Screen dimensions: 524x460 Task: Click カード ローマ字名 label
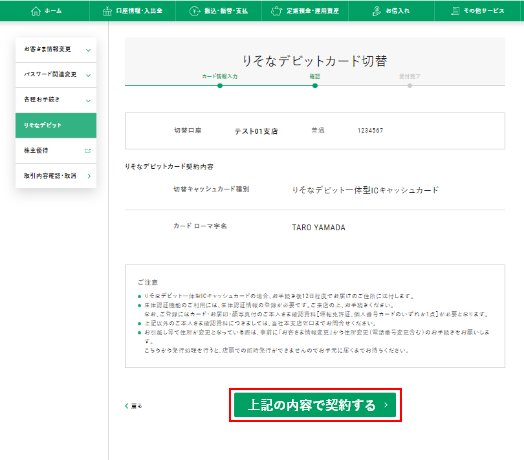(200, 226)
